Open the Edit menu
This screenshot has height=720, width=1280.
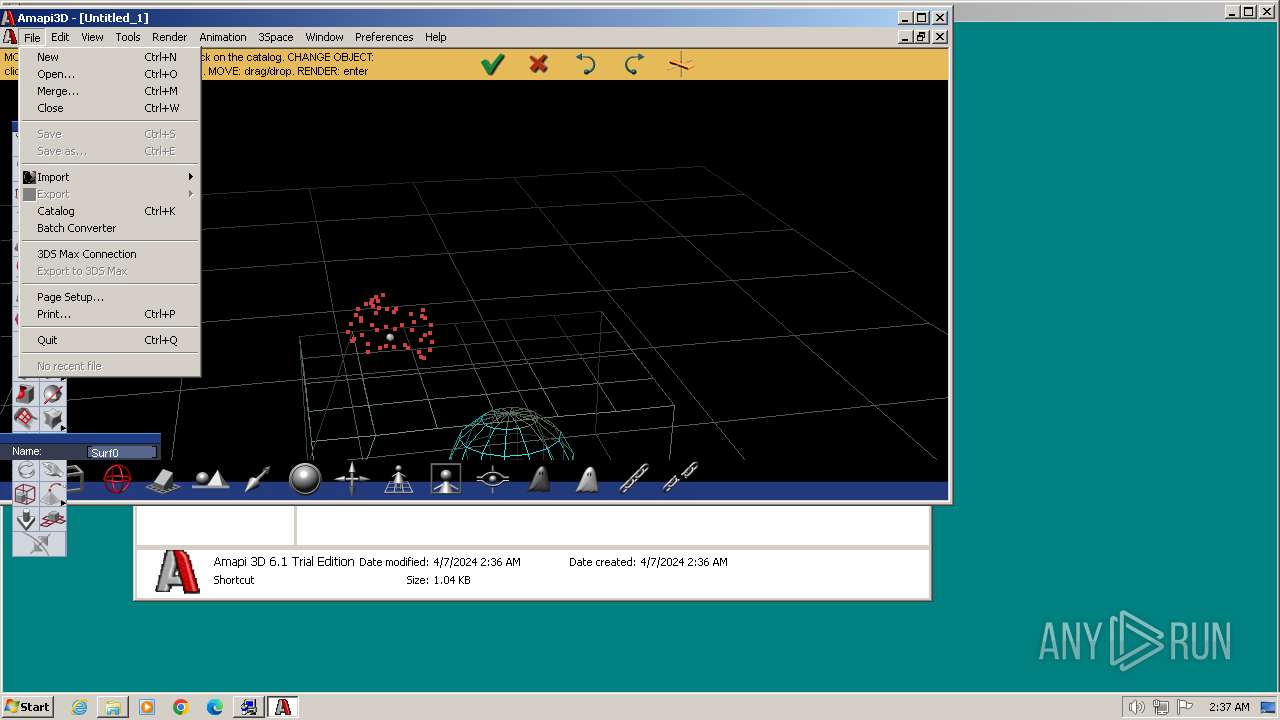pyautogui.click(x=60, y=37)
